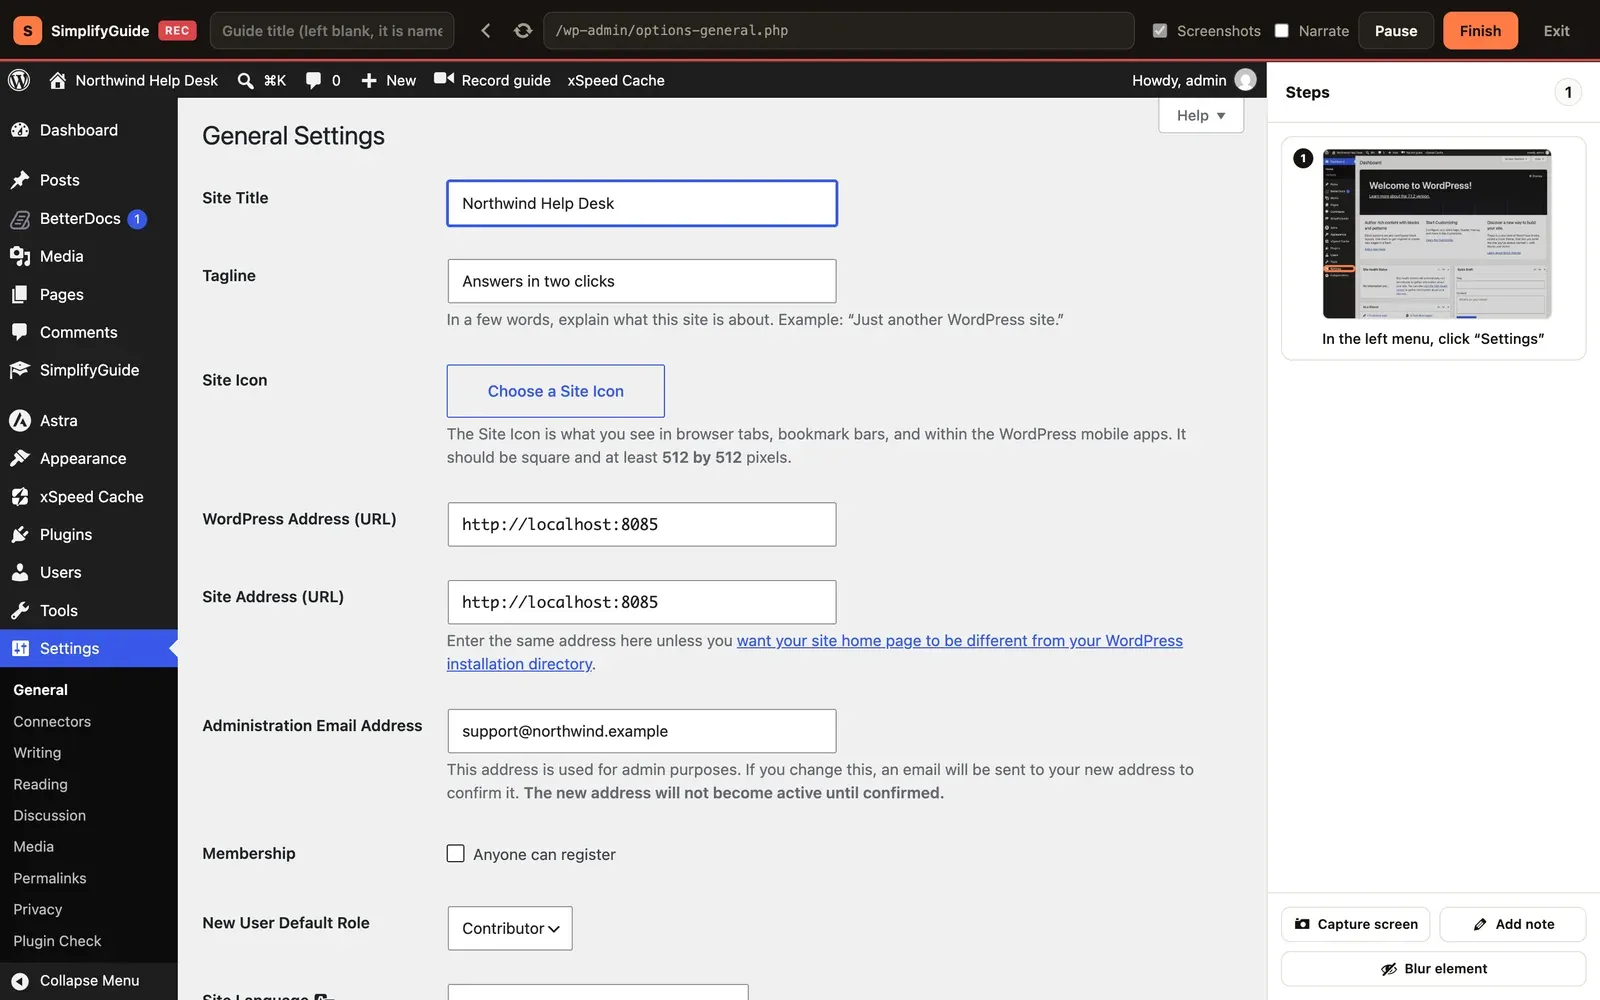
Task: Open Writing settings submenu item
Action: [x=37, y=753]
